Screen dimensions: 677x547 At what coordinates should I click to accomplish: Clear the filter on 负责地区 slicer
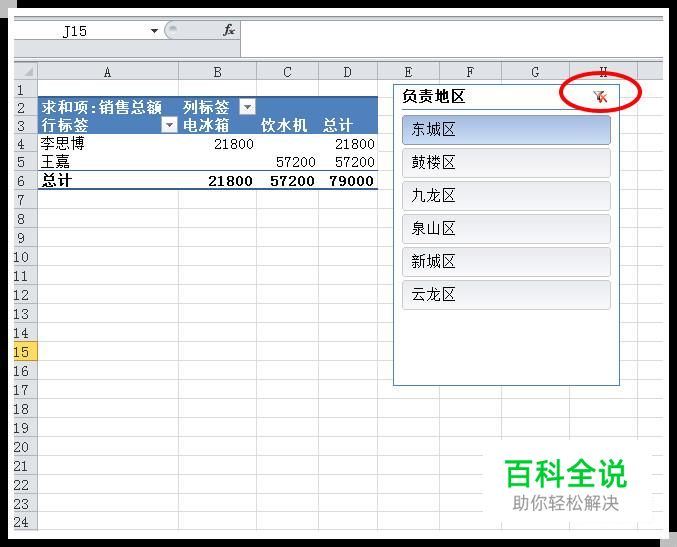pyautogui.click(x=600, y=96)
